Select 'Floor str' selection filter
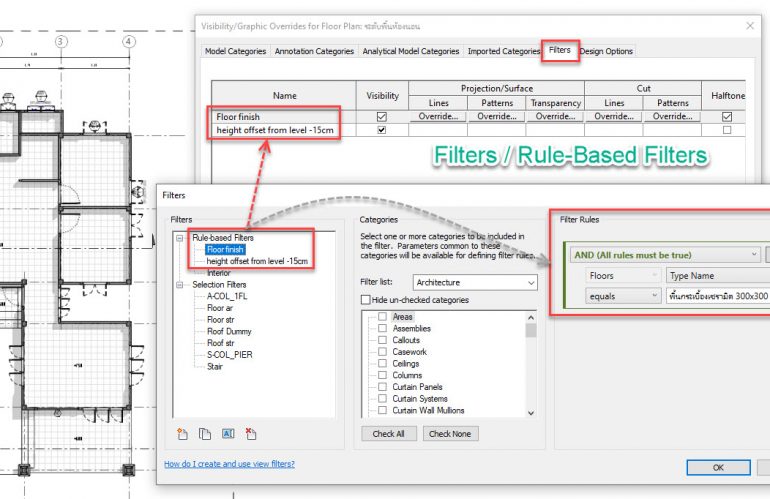The height and width of the screenshot is (499, 770). (x=220, y=320)
